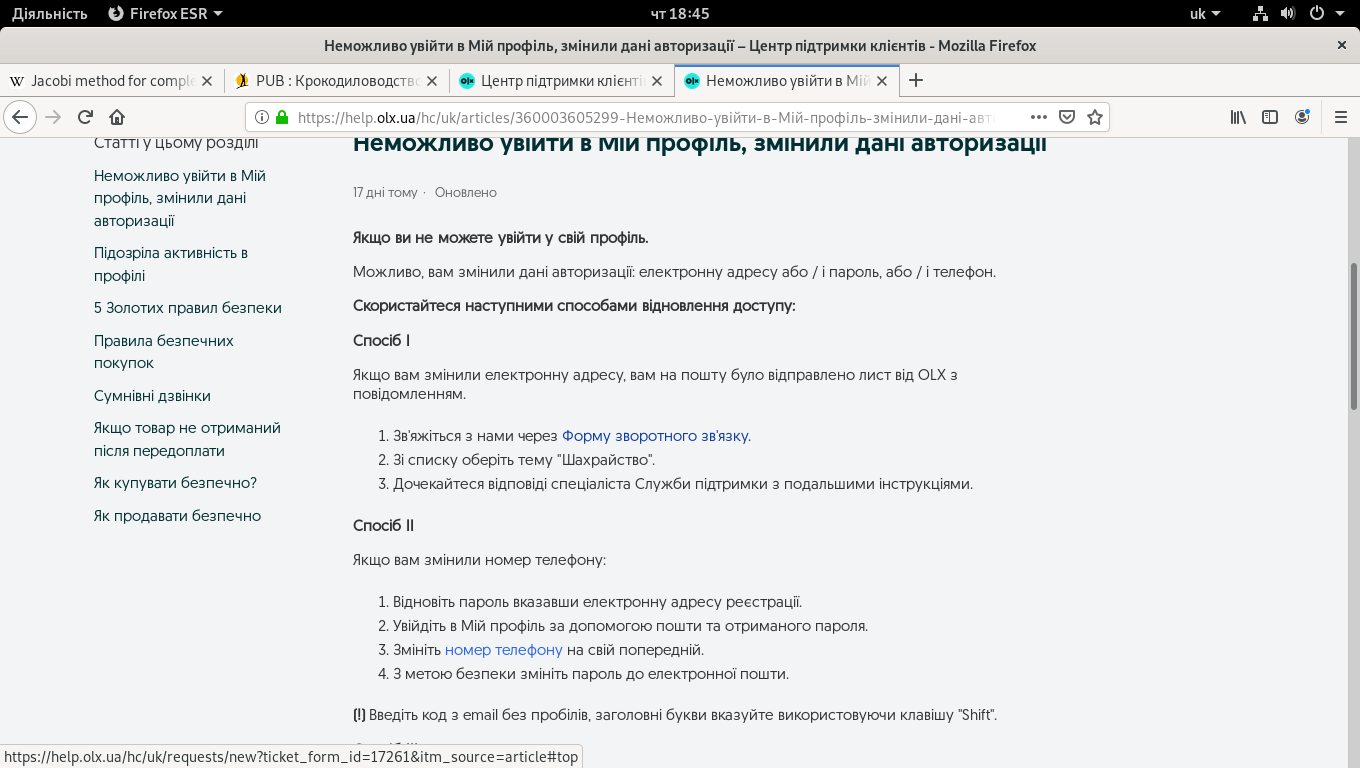
Task: Expand the Firefox ESR application menu
Action: coord(165,14)
